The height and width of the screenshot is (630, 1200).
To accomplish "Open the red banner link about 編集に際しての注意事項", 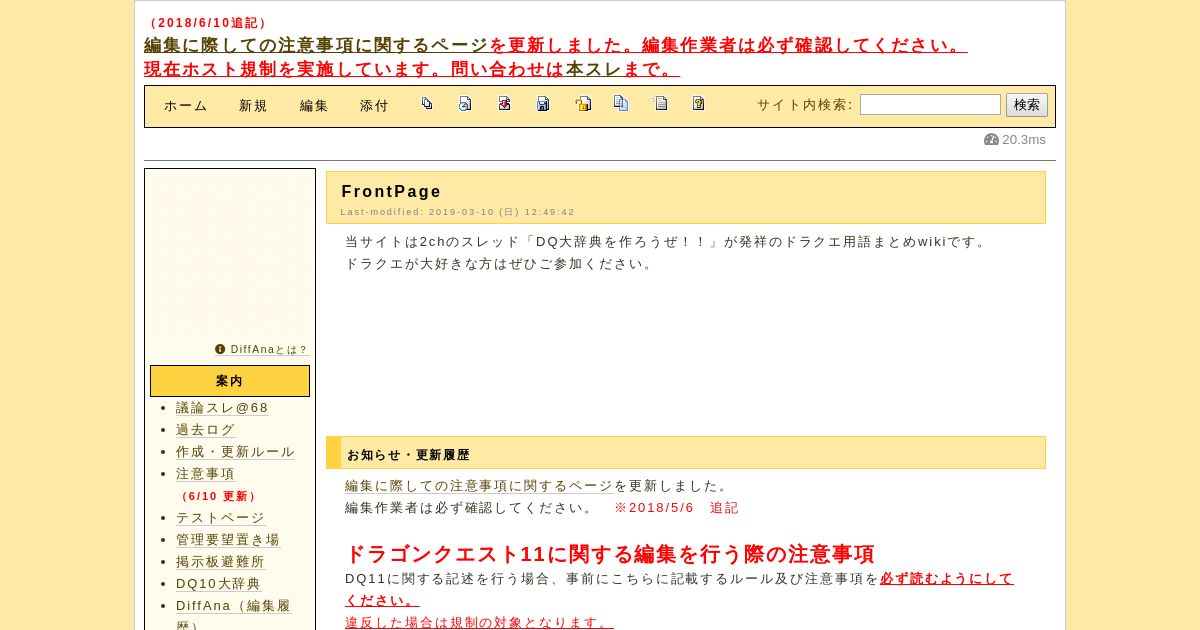I will pos(316,45).
